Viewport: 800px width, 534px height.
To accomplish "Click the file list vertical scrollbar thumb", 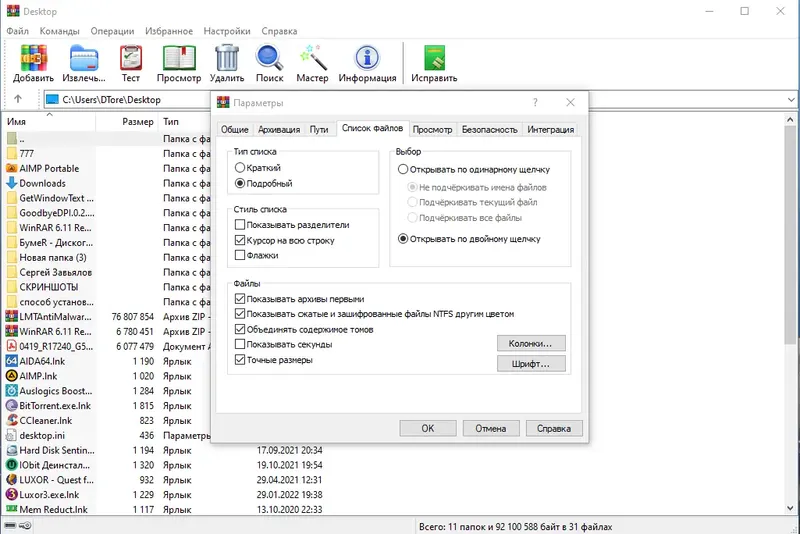I will click(790, 235).
